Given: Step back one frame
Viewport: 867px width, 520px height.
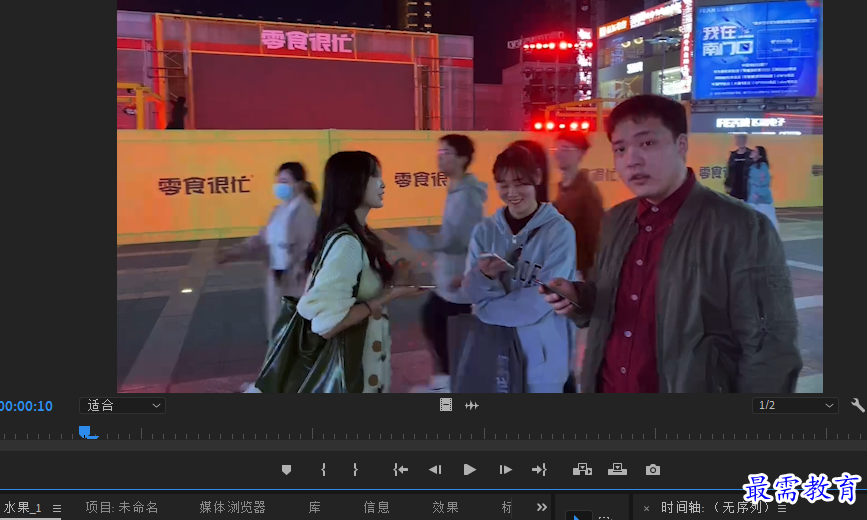Looking at the screenshot, I should pos(435,470).
